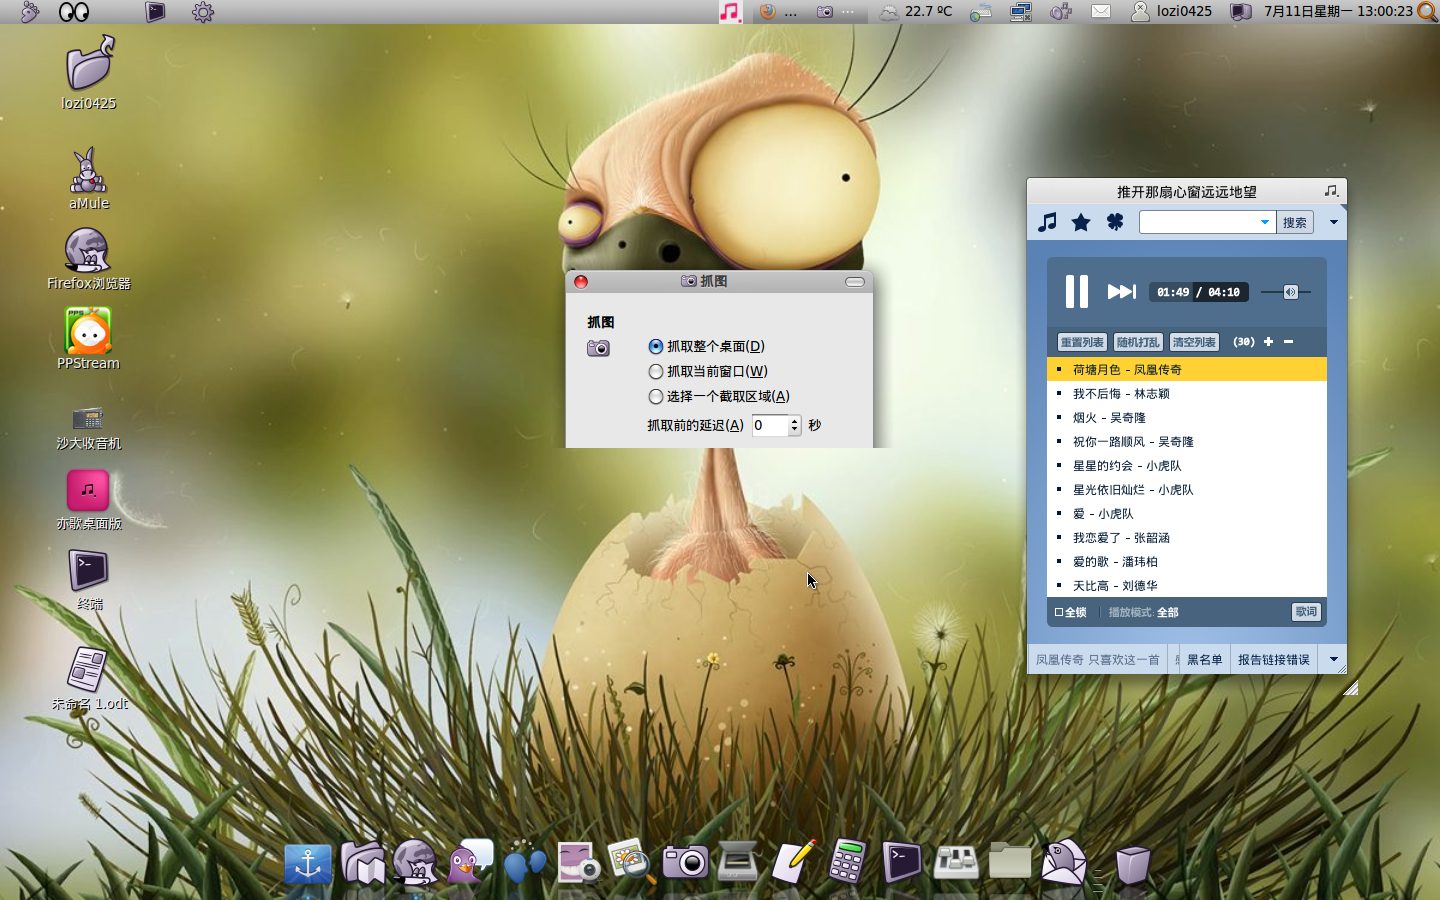Select 抓取当前窗口 radio option
Viewport: 1440px width, 900px height.
tap(708, 371)
